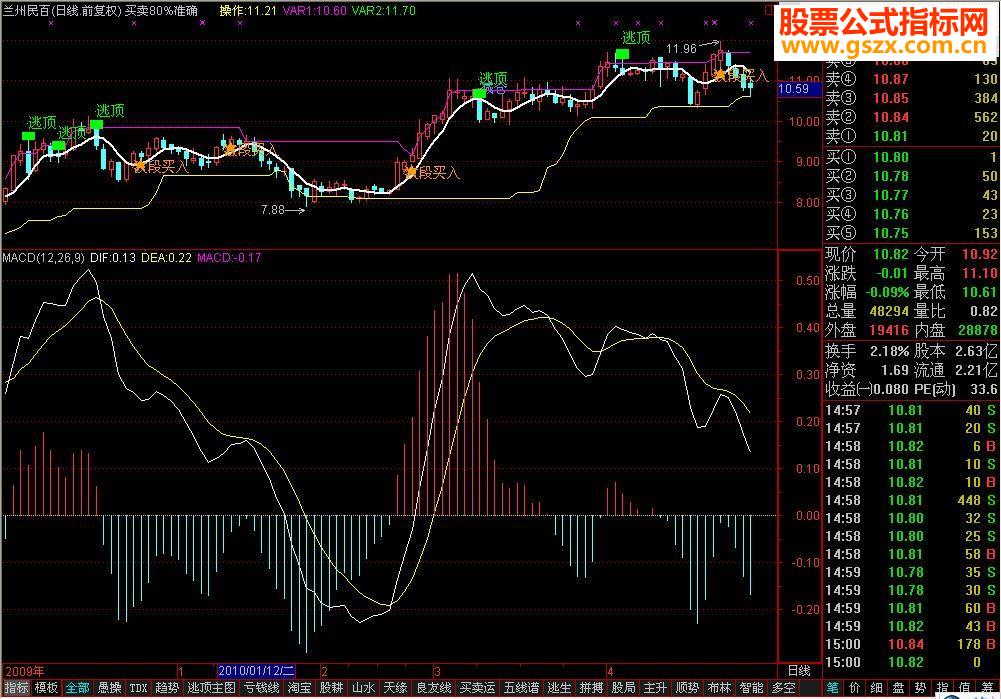Click the 买⑤ bid row at 10.75

click(910, 234)
